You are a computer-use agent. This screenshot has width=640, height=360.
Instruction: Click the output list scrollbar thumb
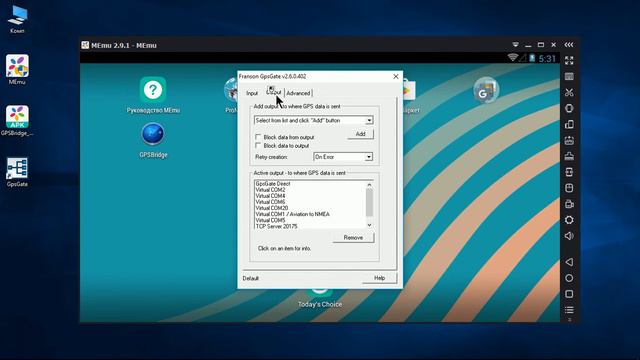(369, 203)
